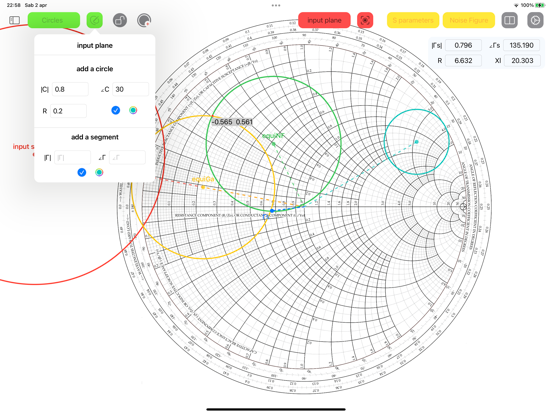The width and height of the screenshot is (552, 414).
Task: Tap the round marker icon with red dot
Action: click(144, 20)
